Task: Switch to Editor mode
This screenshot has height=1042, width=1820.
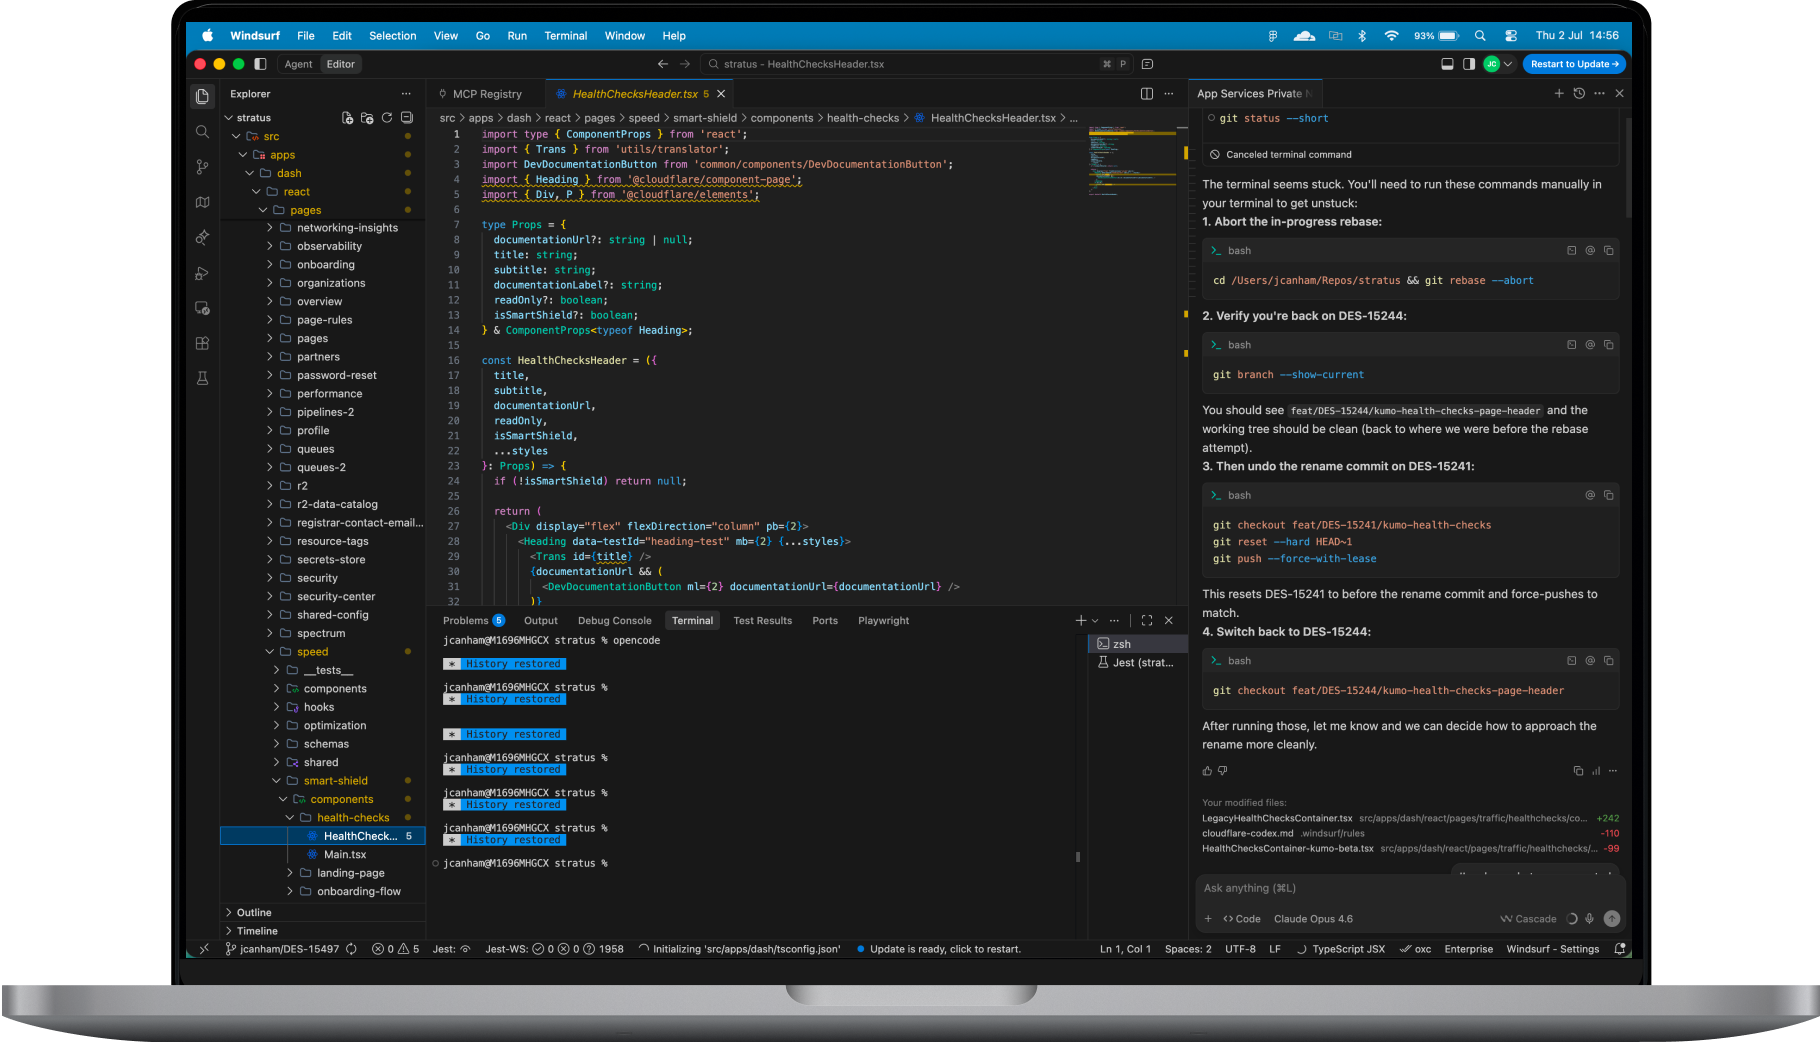Action: pyautogui.click(x=340, y=64)
